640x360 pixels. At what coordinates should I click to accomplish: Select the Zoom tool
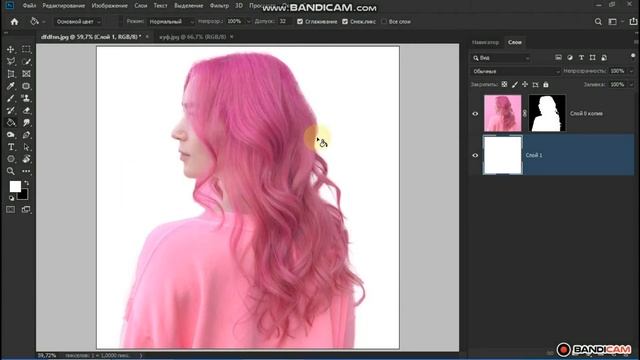[11, 171]
